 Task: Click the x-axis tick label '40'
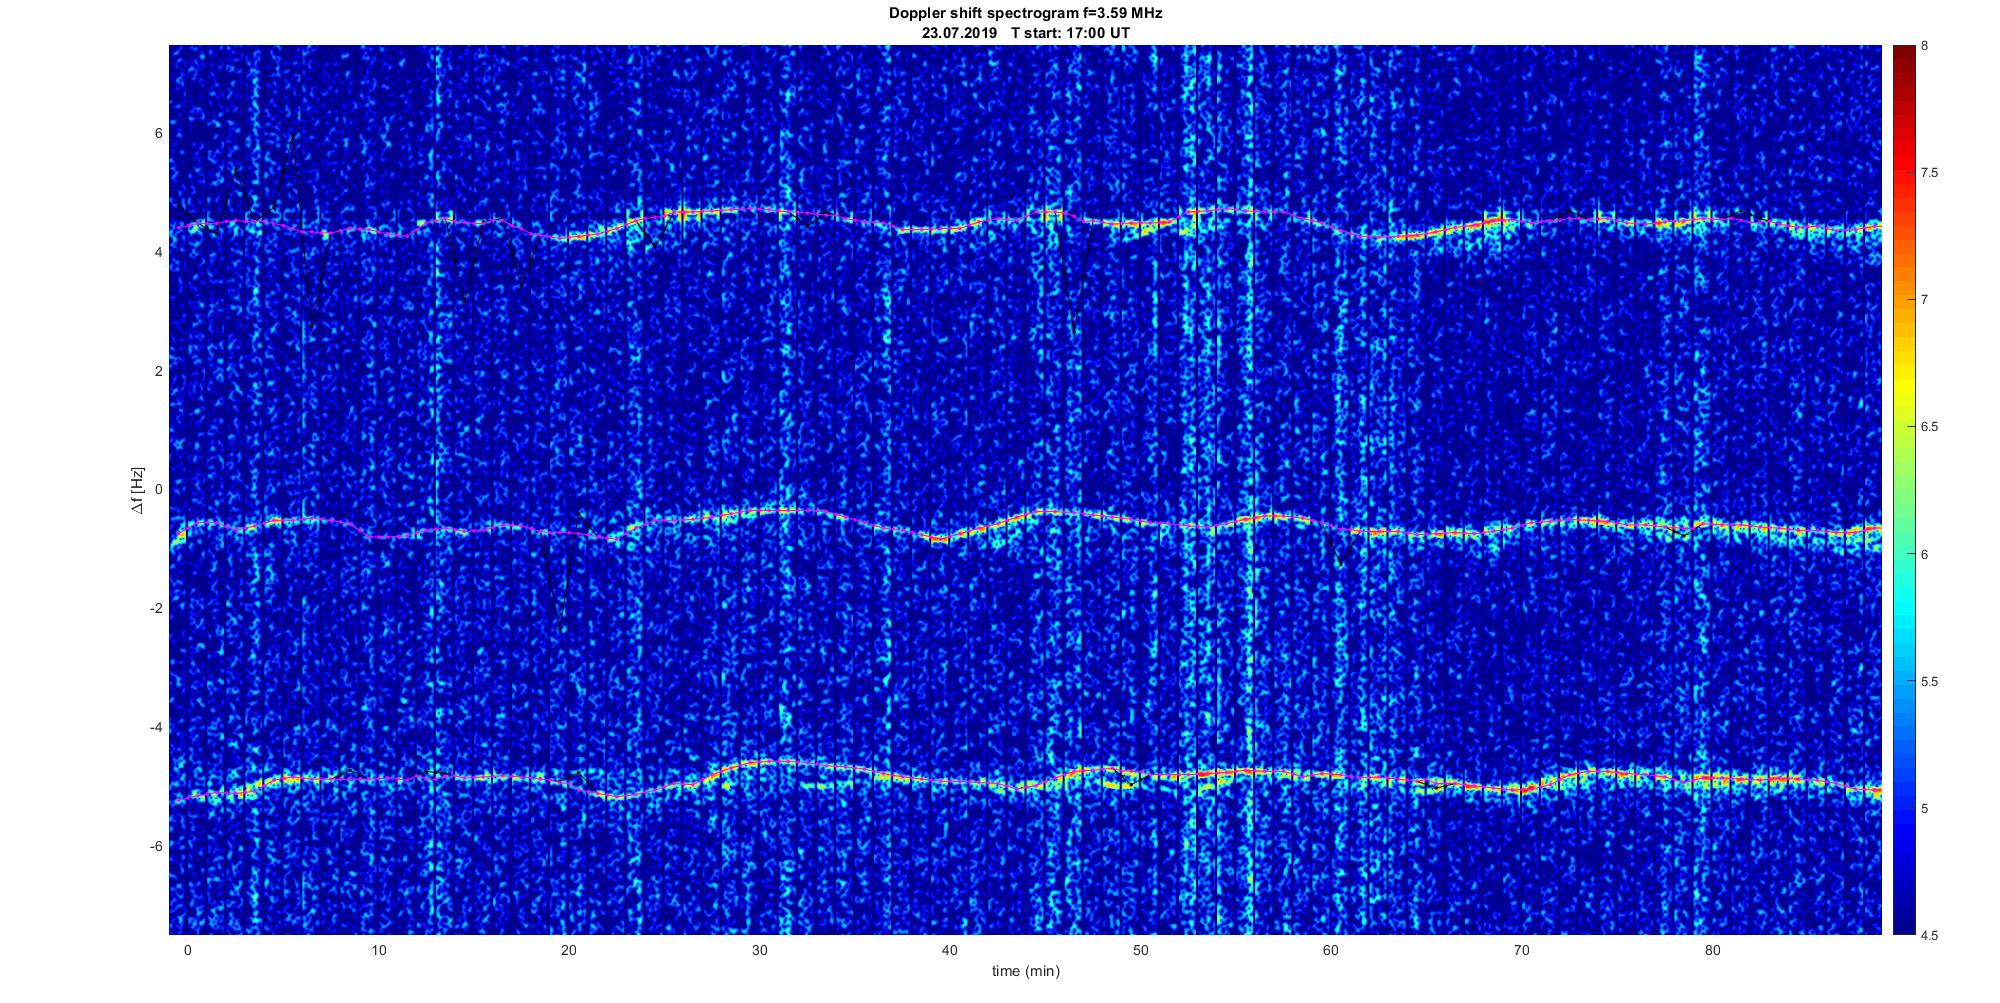[950, 951]
